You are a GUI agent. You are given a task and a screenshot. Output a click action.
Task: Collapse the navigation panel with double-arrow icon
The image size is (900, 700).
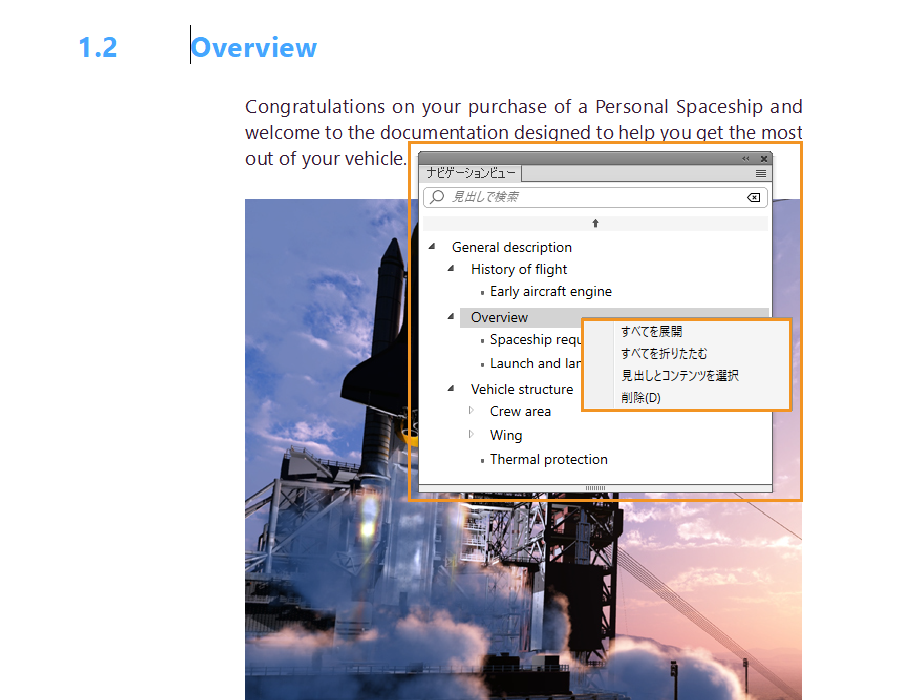point(746,158)
